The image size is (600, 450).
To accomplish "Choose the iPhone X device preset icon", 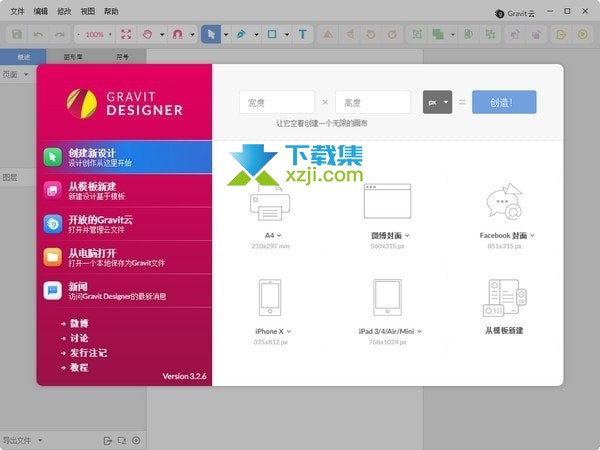I will coord(270,297).
